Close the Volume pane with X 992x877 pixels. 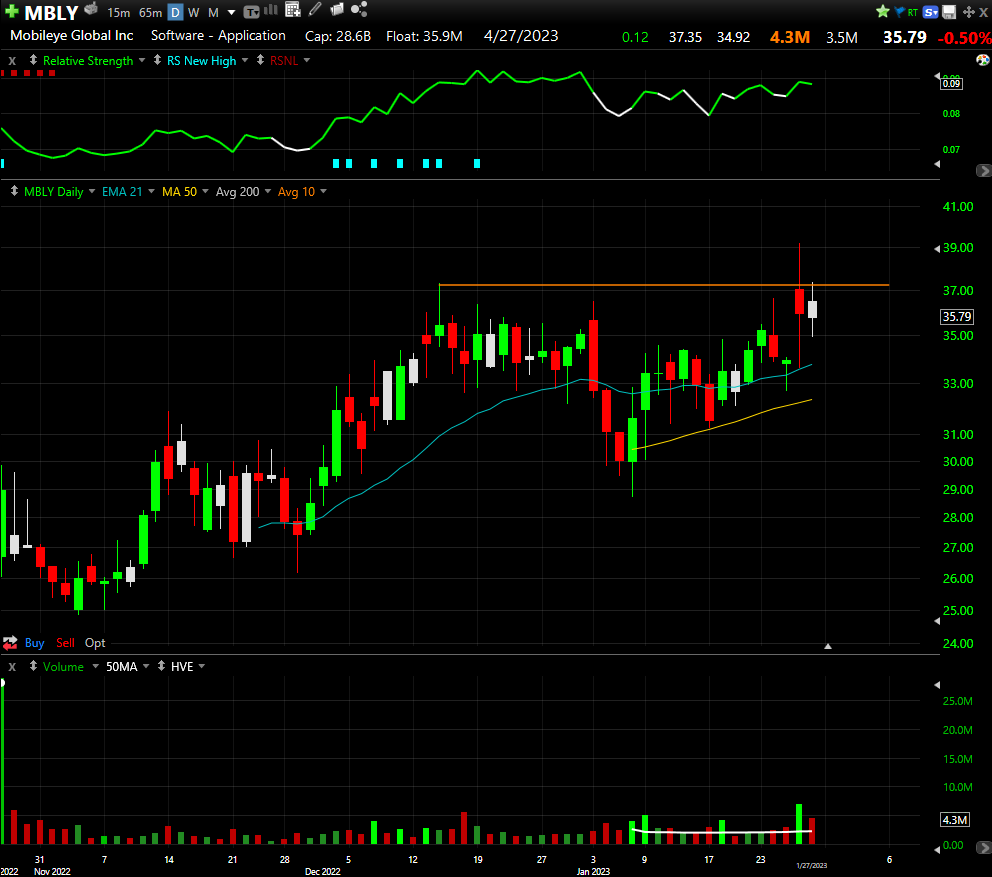(x=12, y=667)
